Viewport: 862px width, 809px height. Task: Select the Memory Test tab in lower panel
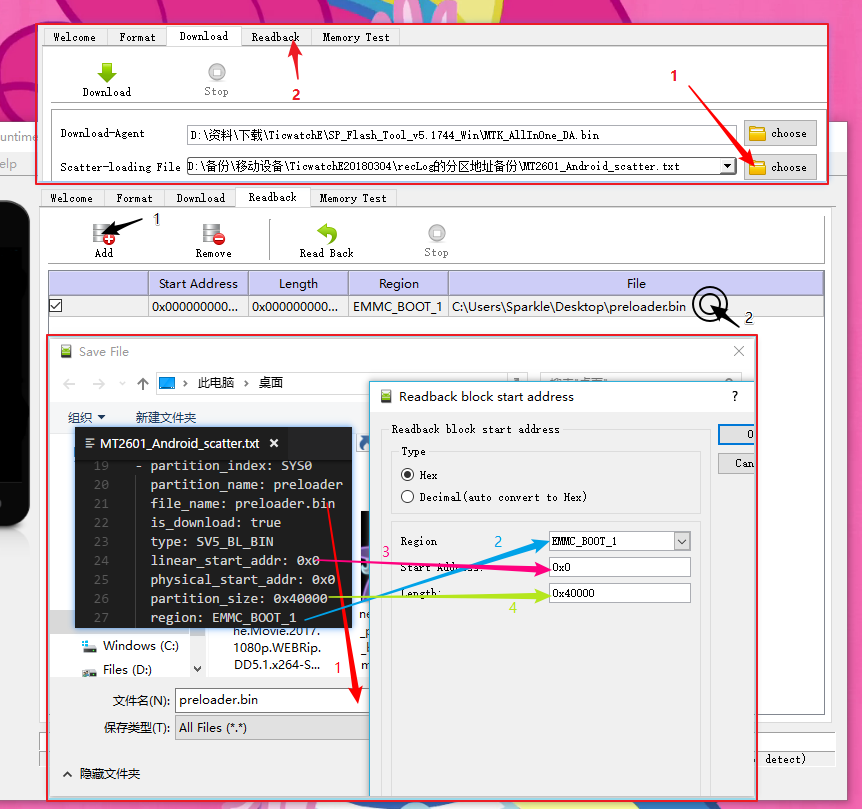pyautogui.click(x=353, y=198)
